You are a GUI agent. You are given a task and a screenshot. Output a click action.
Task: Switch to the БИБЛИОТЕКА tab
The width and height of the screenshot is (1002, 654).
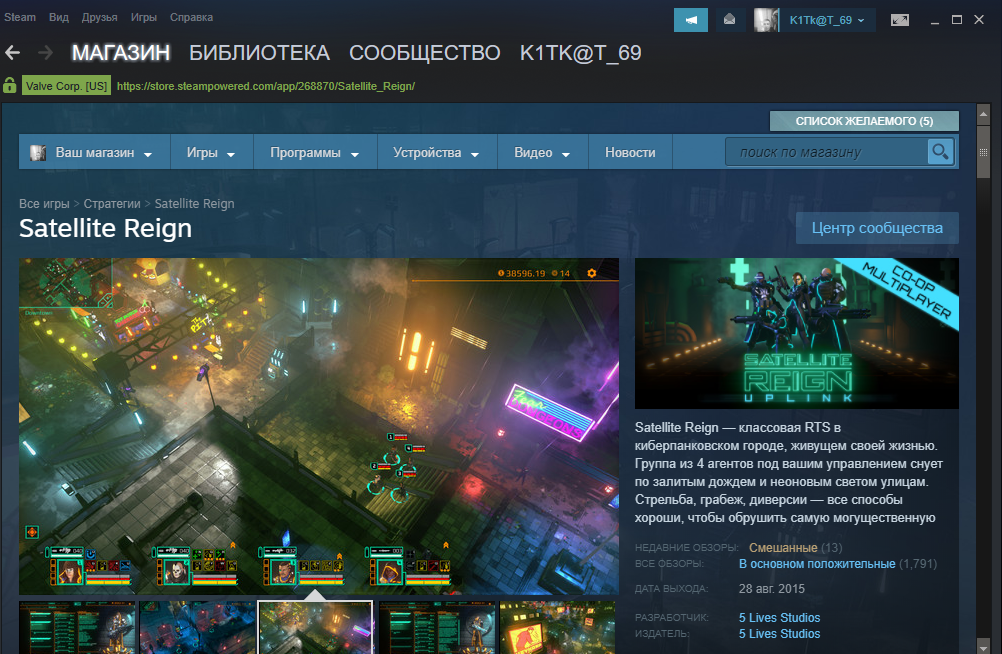click(x=259, y=52)
